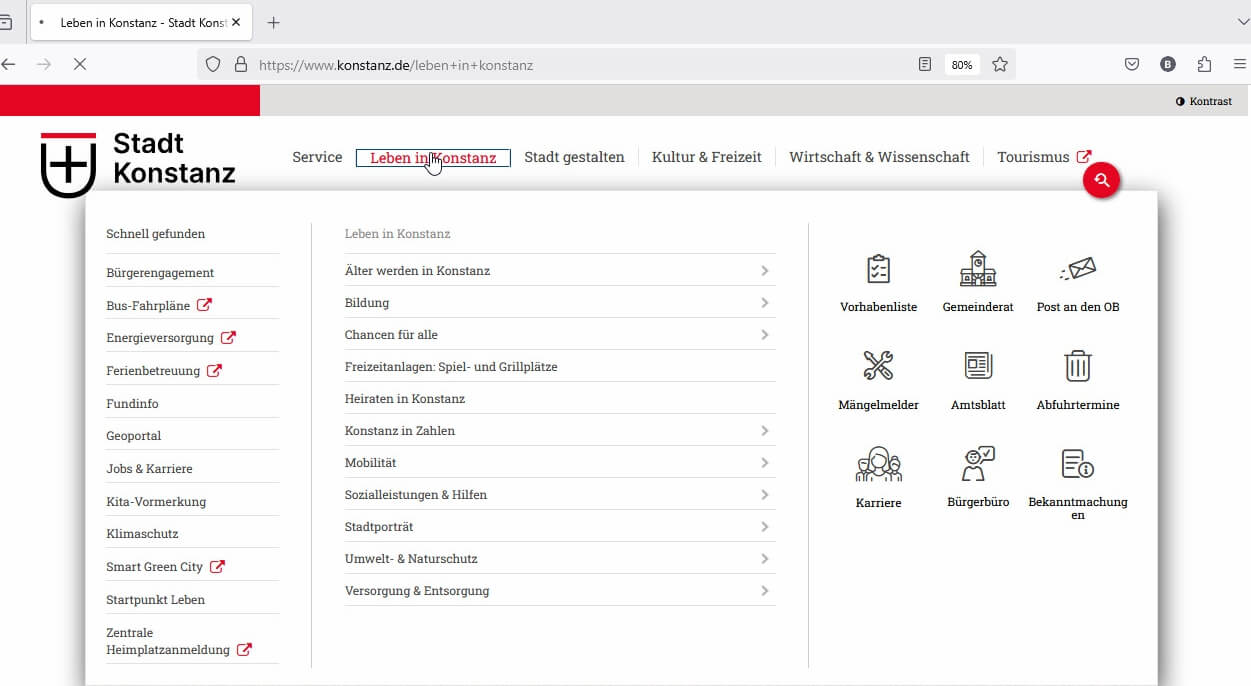Click the red search button
Screen dimensions: 1251x686
pyautogui.click(x=1101, y=180)
